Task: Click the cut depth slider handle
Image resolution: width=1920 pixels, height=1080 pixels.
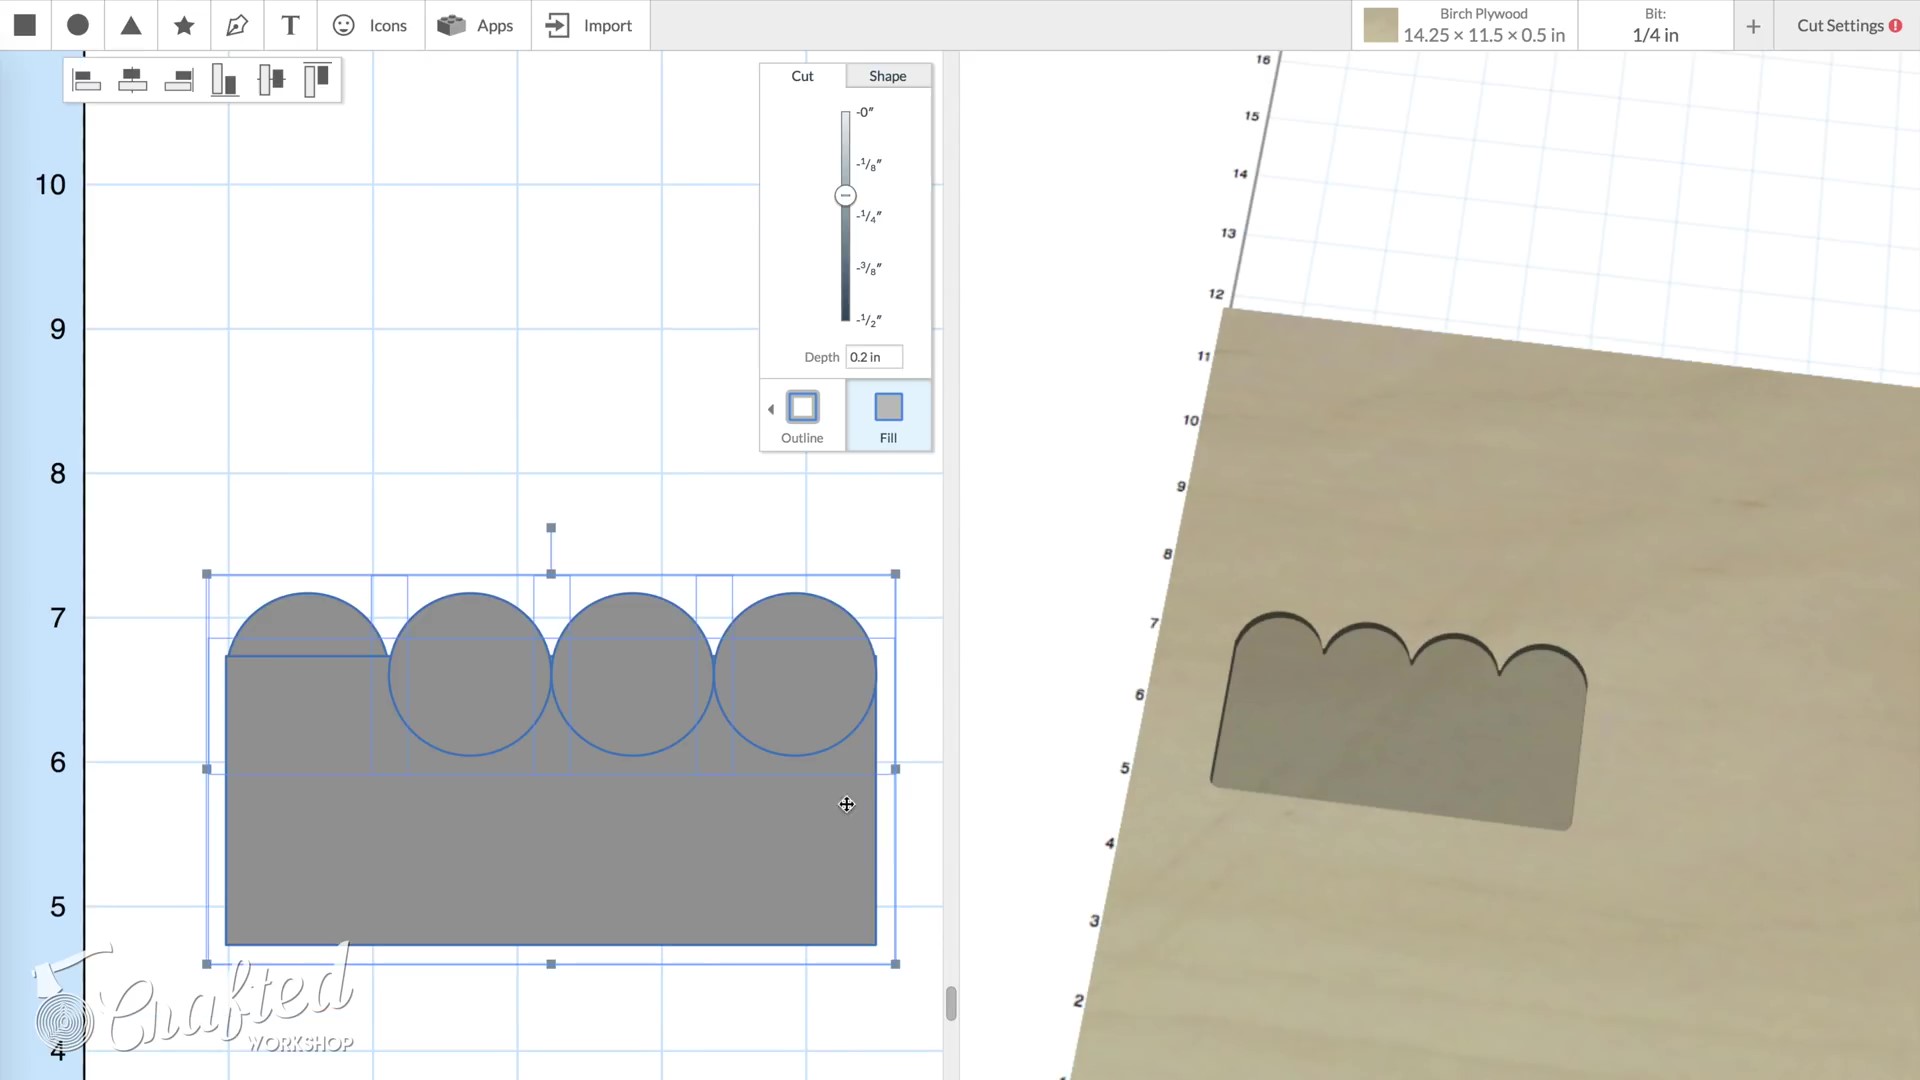Action: click(845, 195)
